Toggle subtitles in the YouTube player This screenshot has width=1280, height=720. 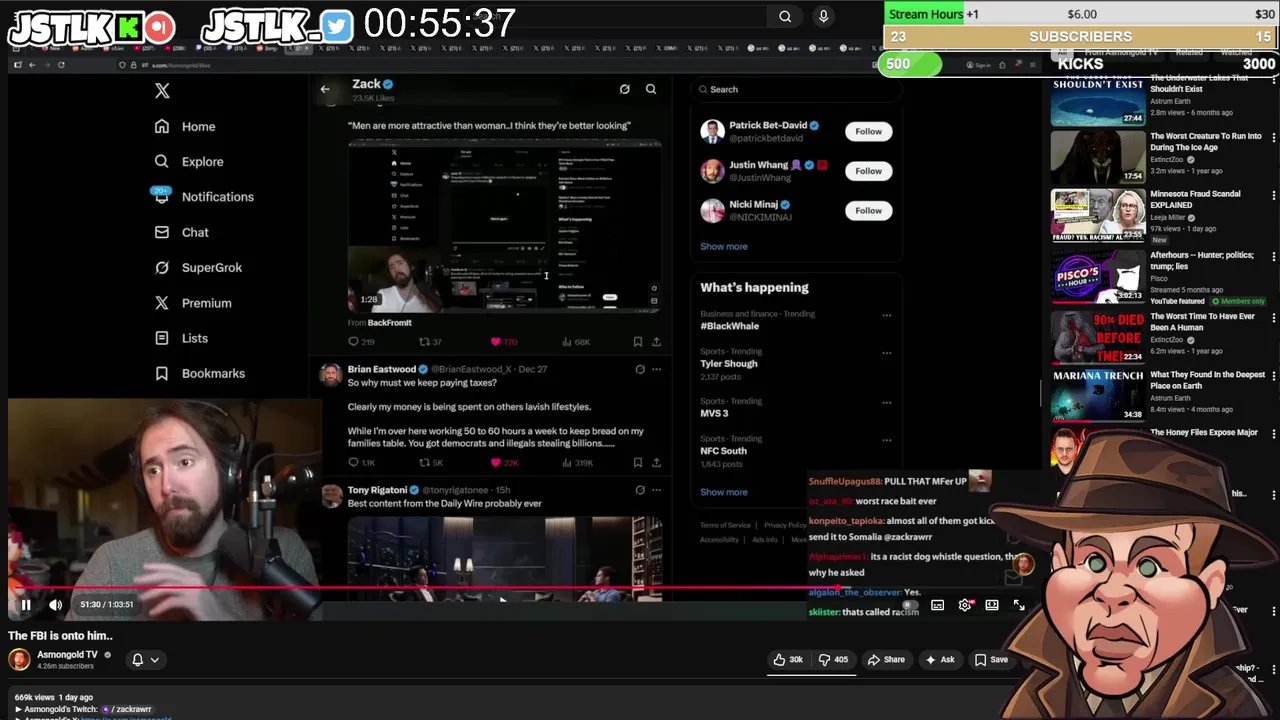938,605
